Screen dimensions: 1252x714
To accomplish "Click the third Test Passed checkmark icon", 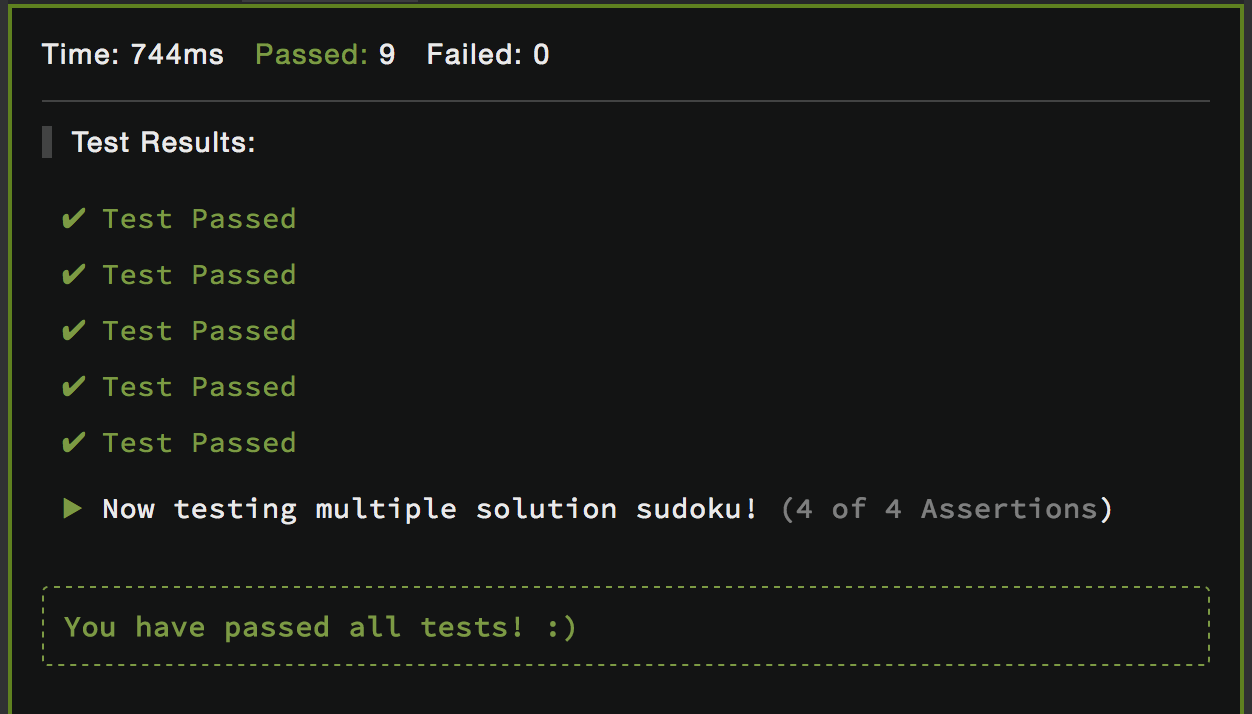I will tap(73, 331).
